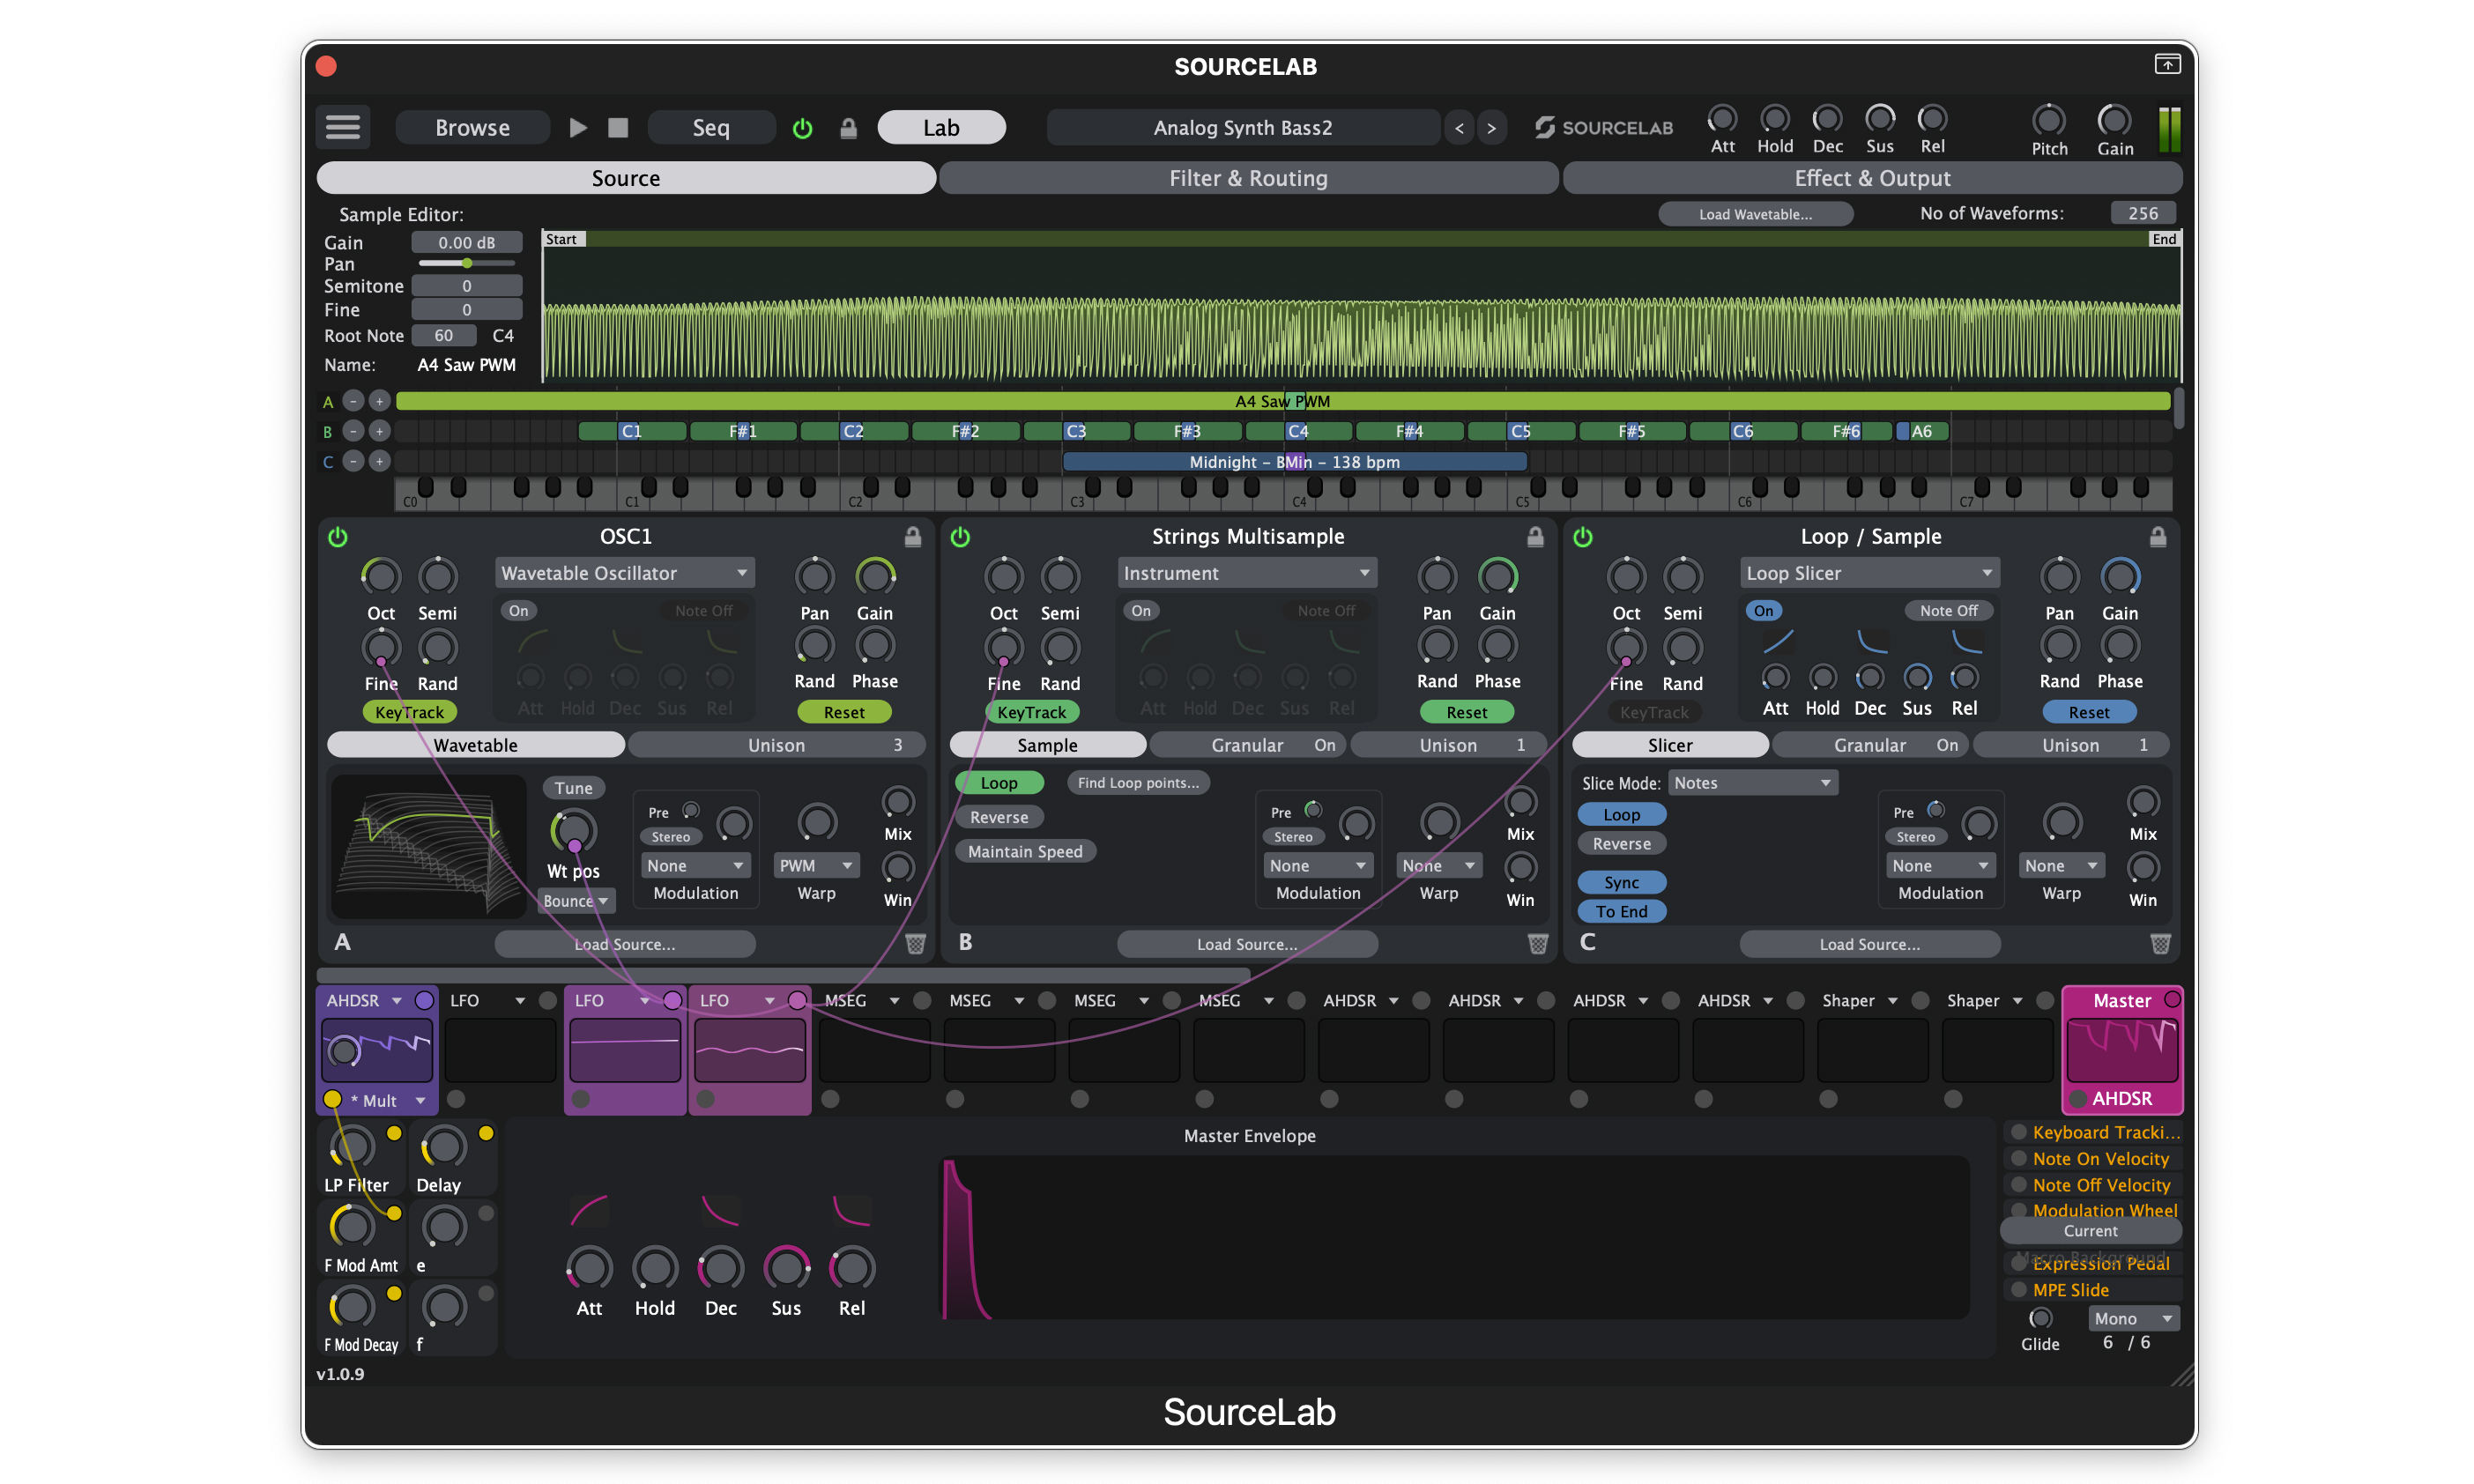The height and width of the screenshot is (1484, 2474).
Task: Toggle the OSC1 power switch
Action: (x=338, y=537)
